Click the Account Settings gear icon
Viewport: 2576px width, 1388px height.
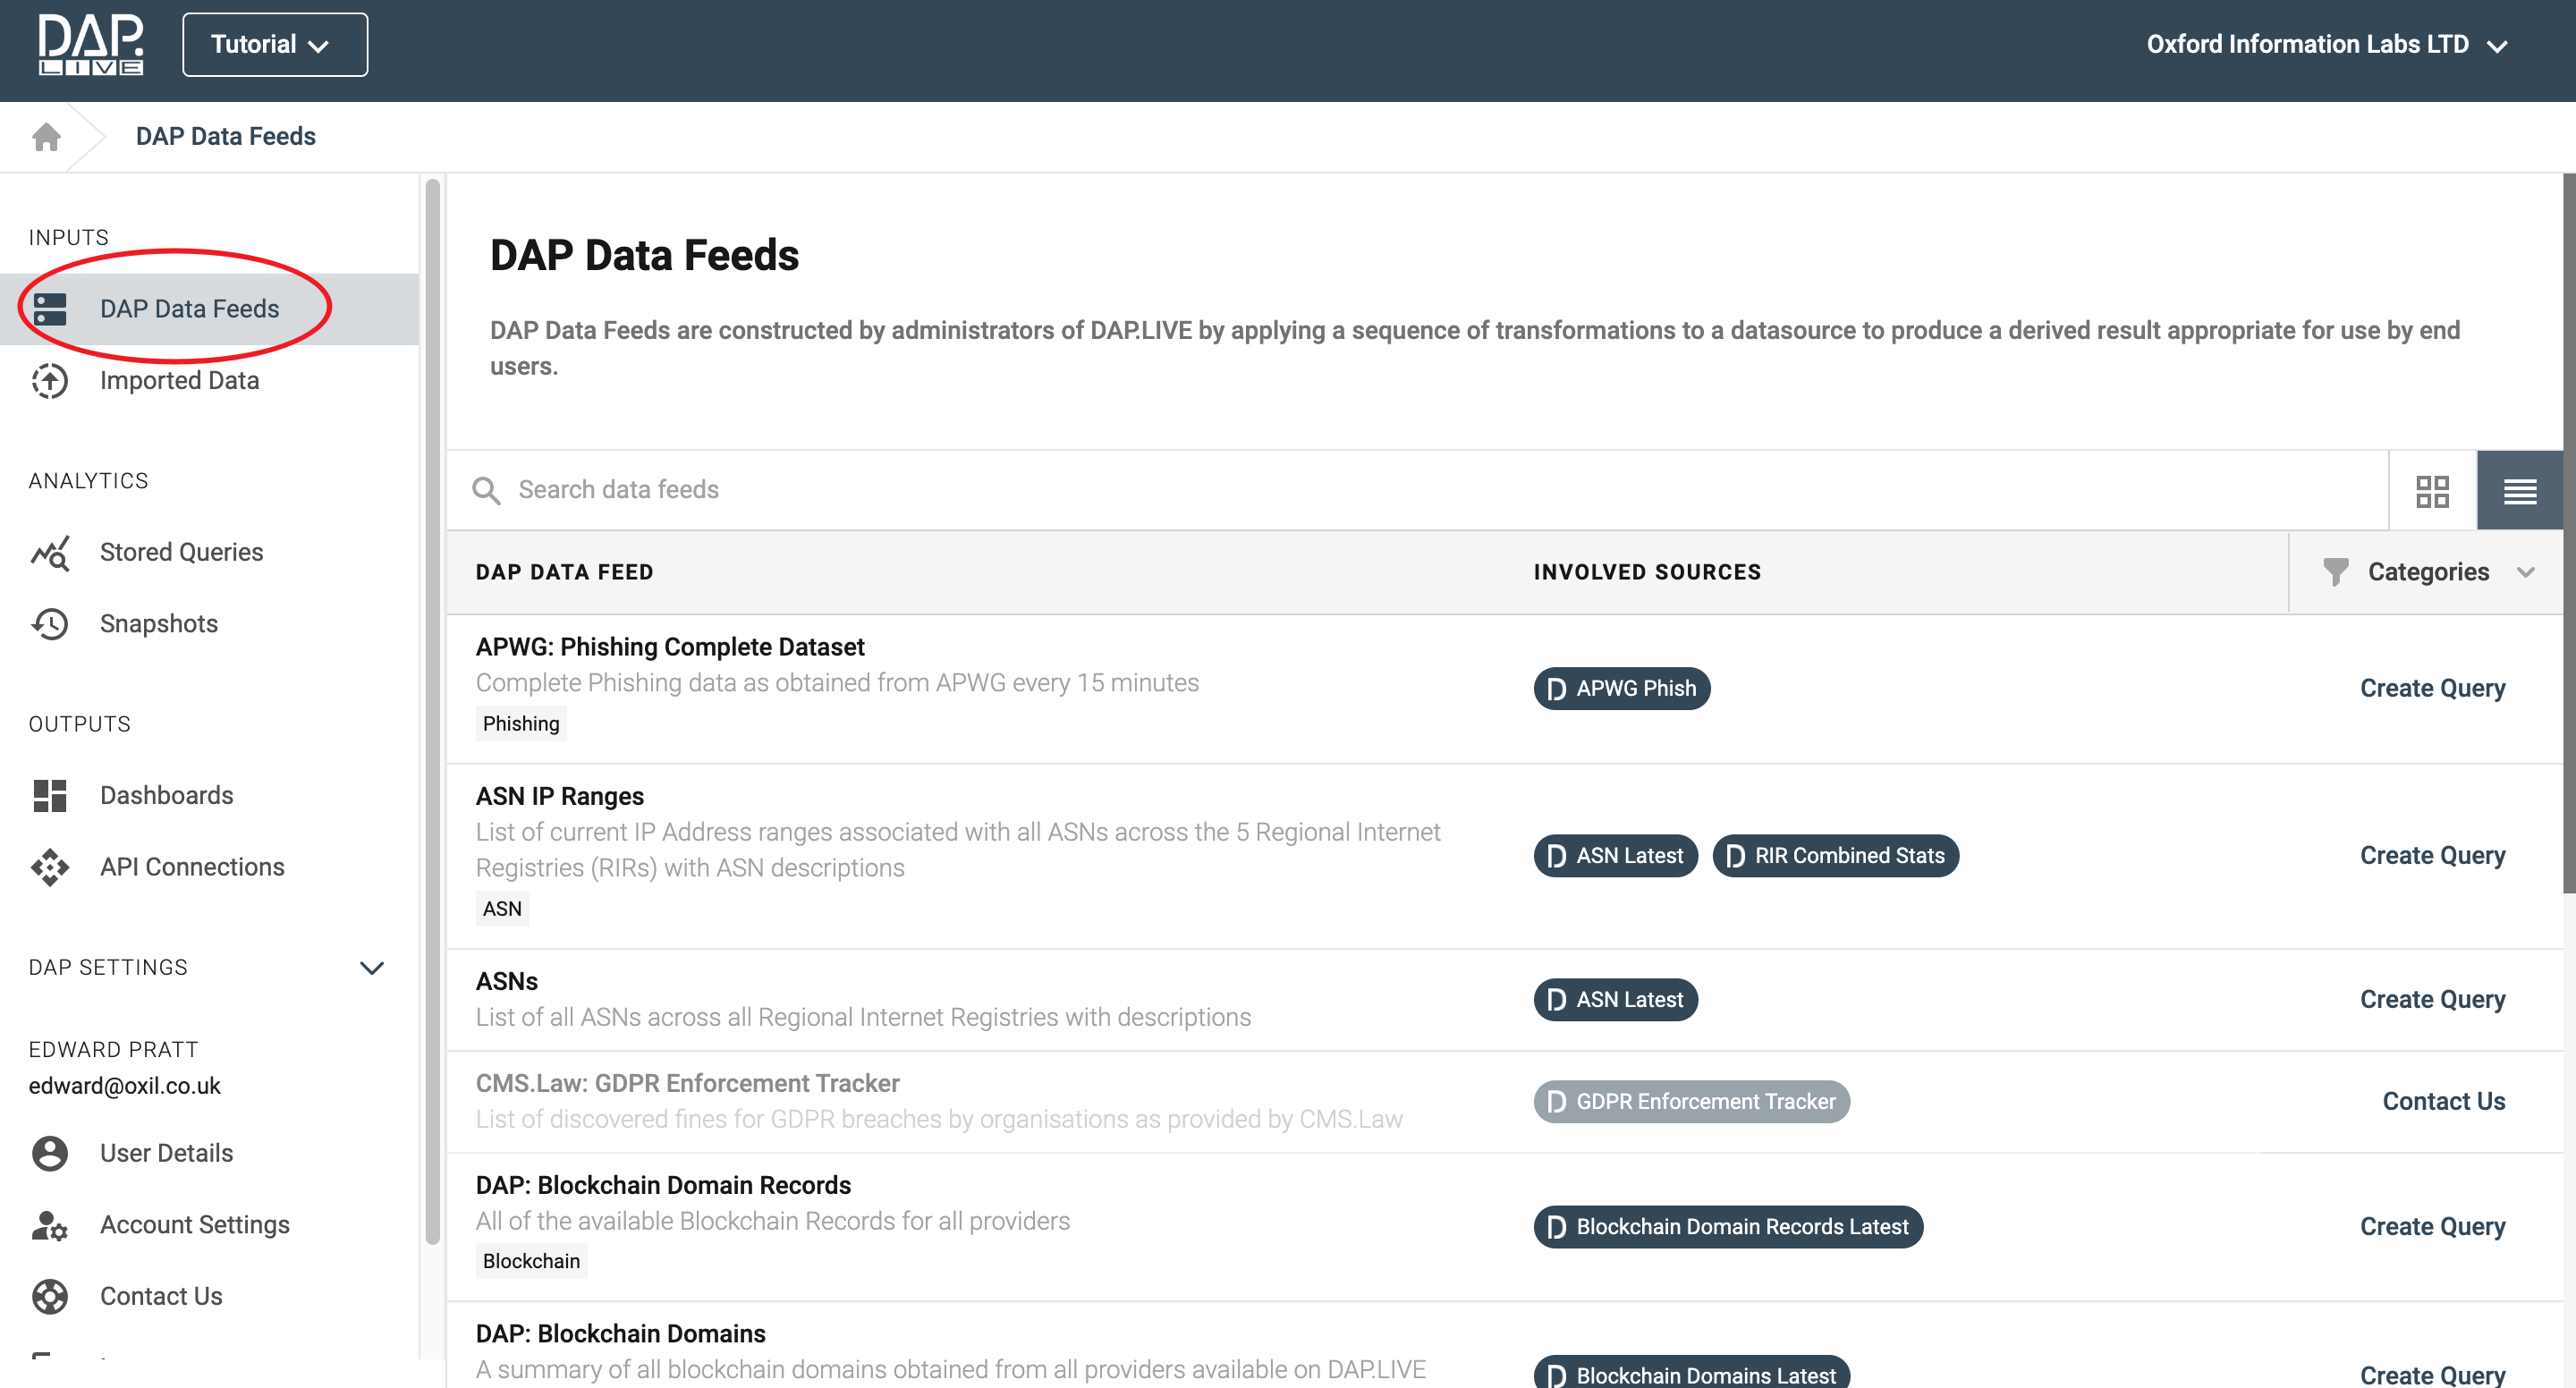pos(49,1225)
